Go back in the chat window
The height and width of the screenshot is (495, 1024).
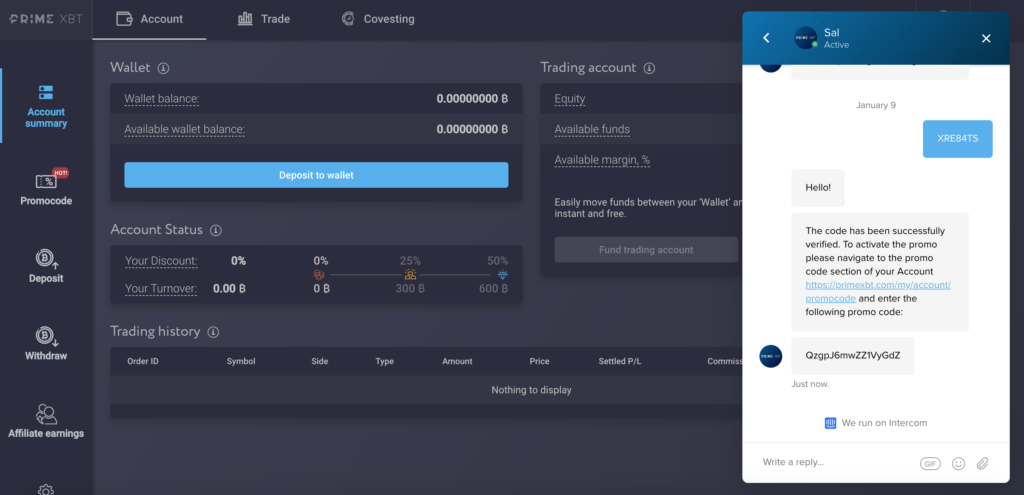[x=766, y=38]
